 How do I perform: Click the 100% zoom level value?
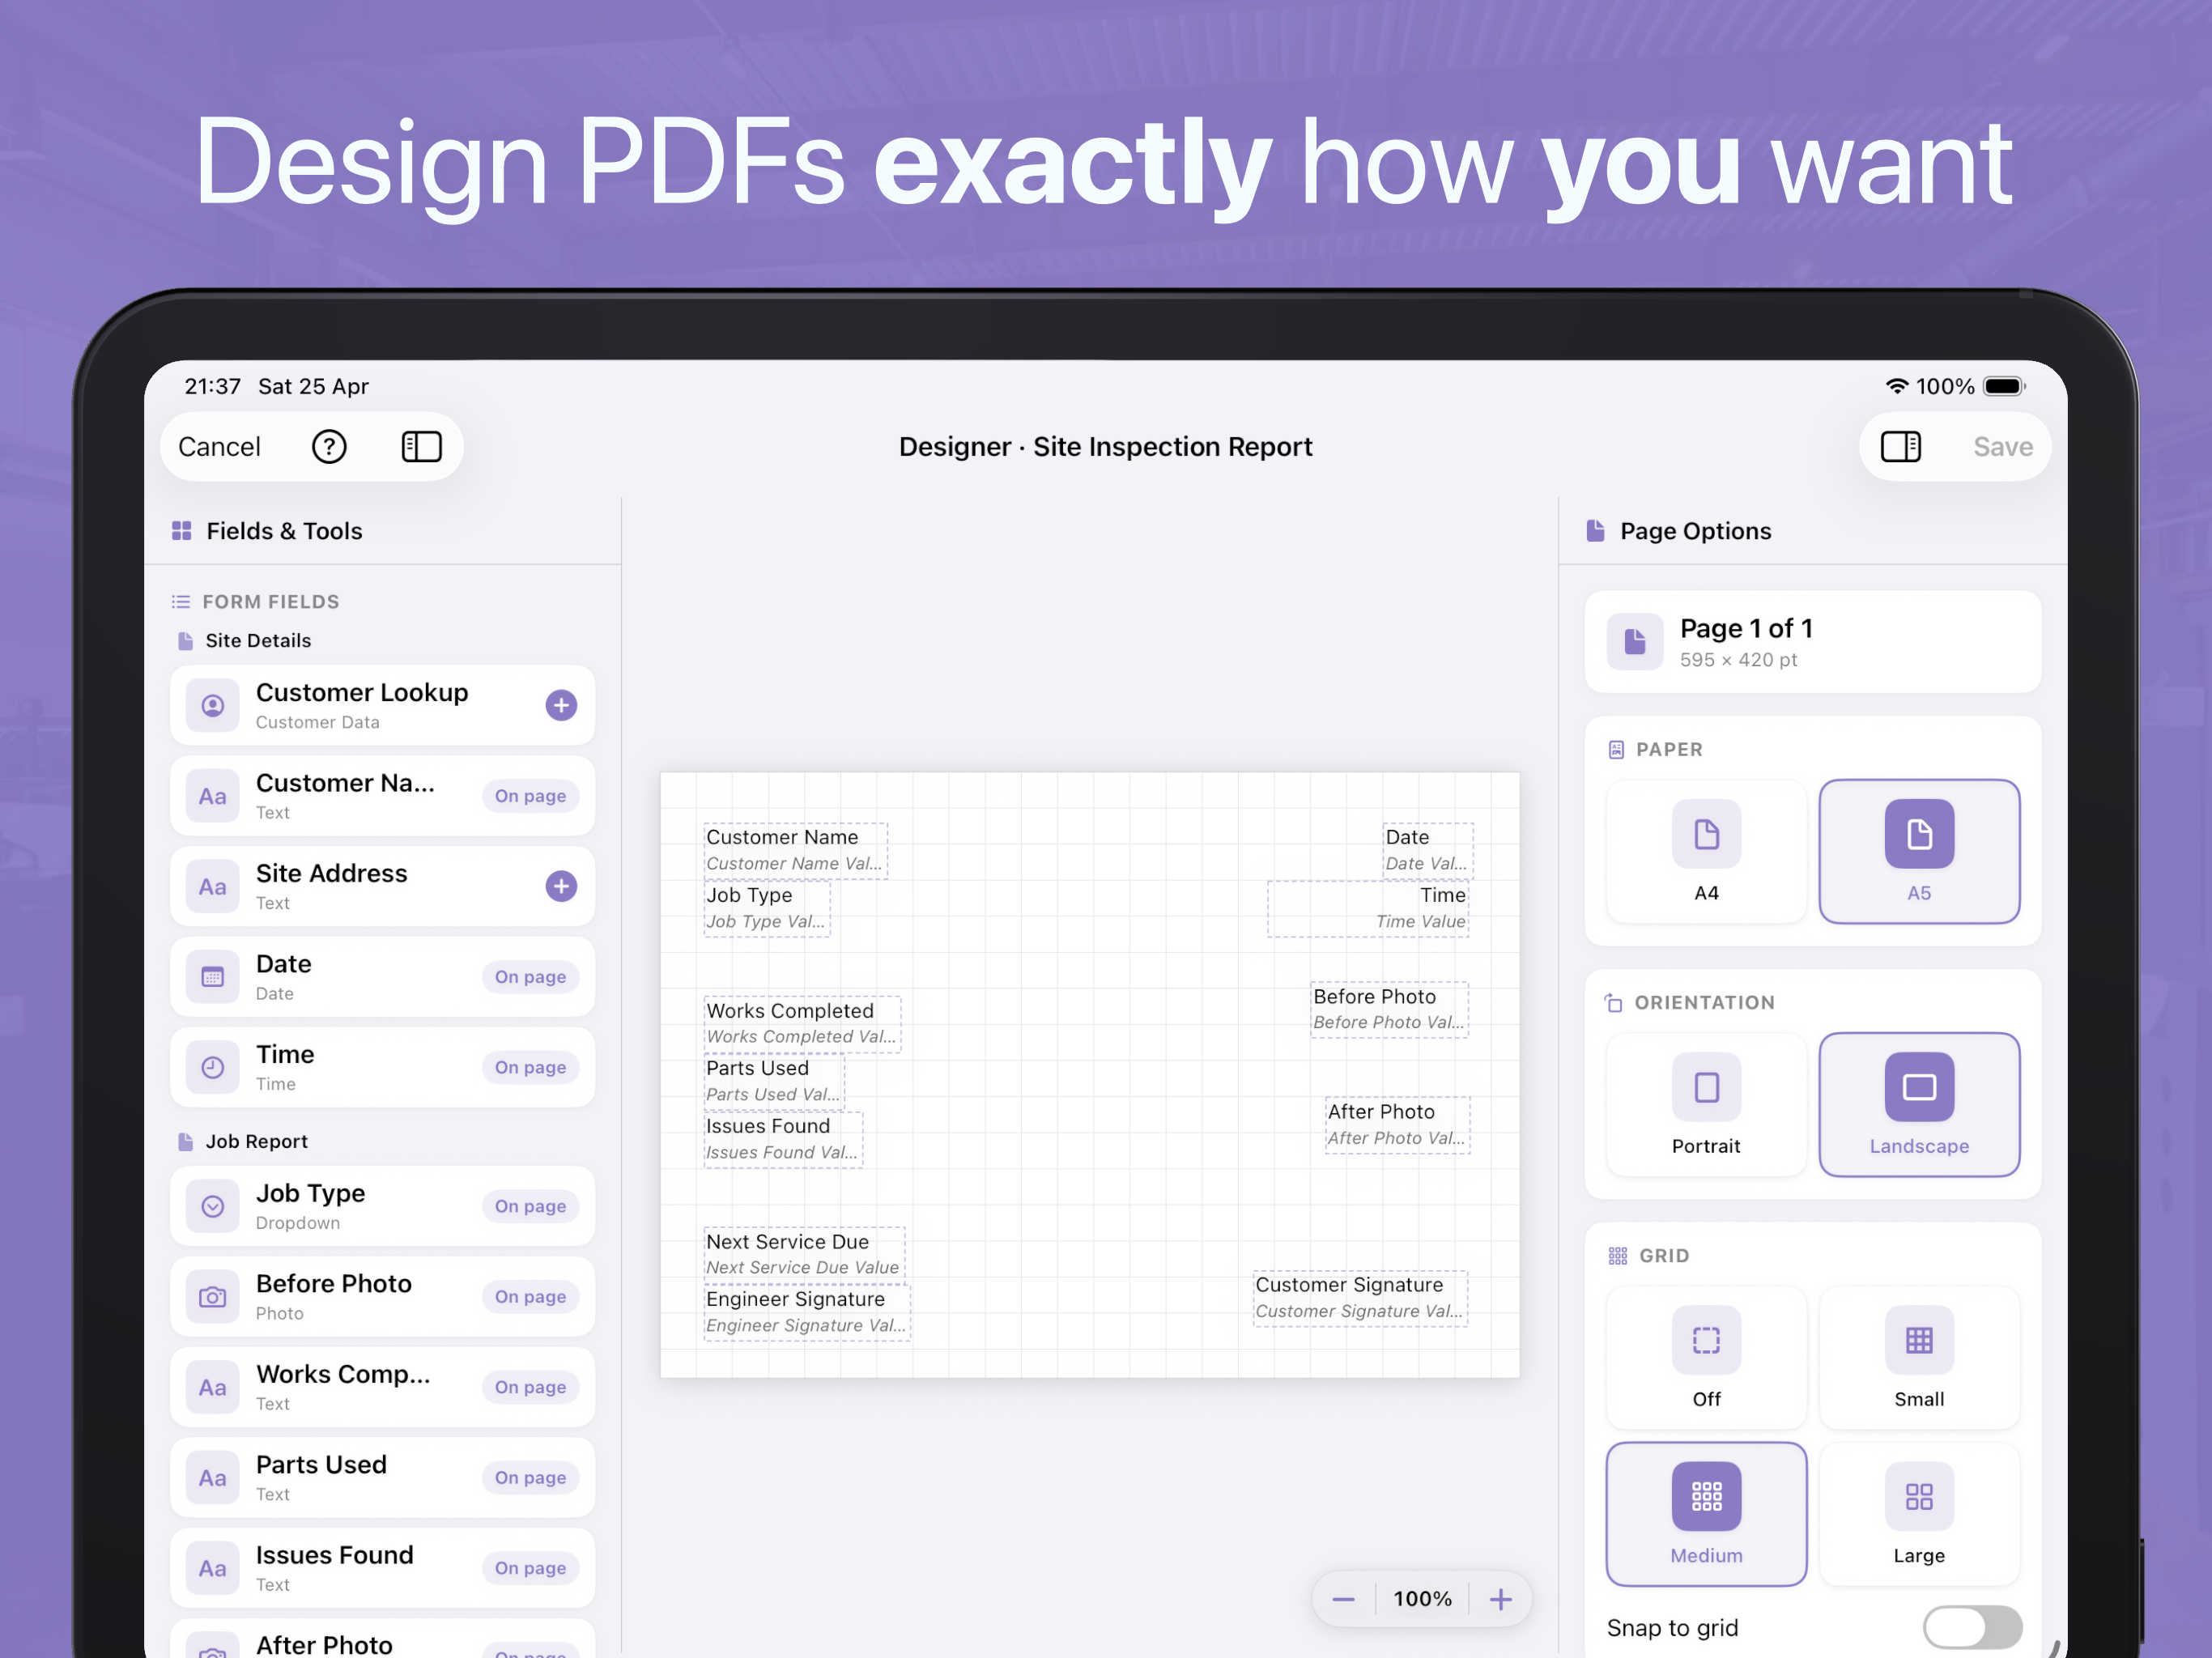[x=1422, y=1599]
